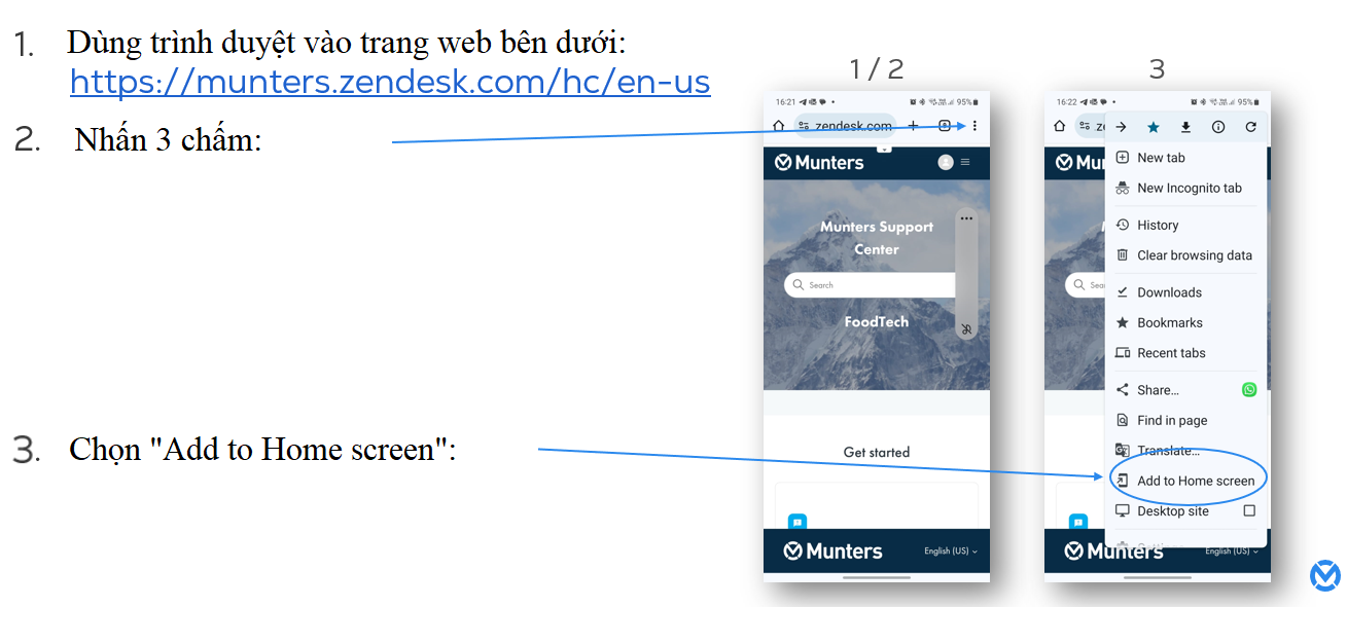Tap the three-dot Chrome menu button
This screenshot has height=617, width=1347.
pyautogui.click(x=974, y=126)
